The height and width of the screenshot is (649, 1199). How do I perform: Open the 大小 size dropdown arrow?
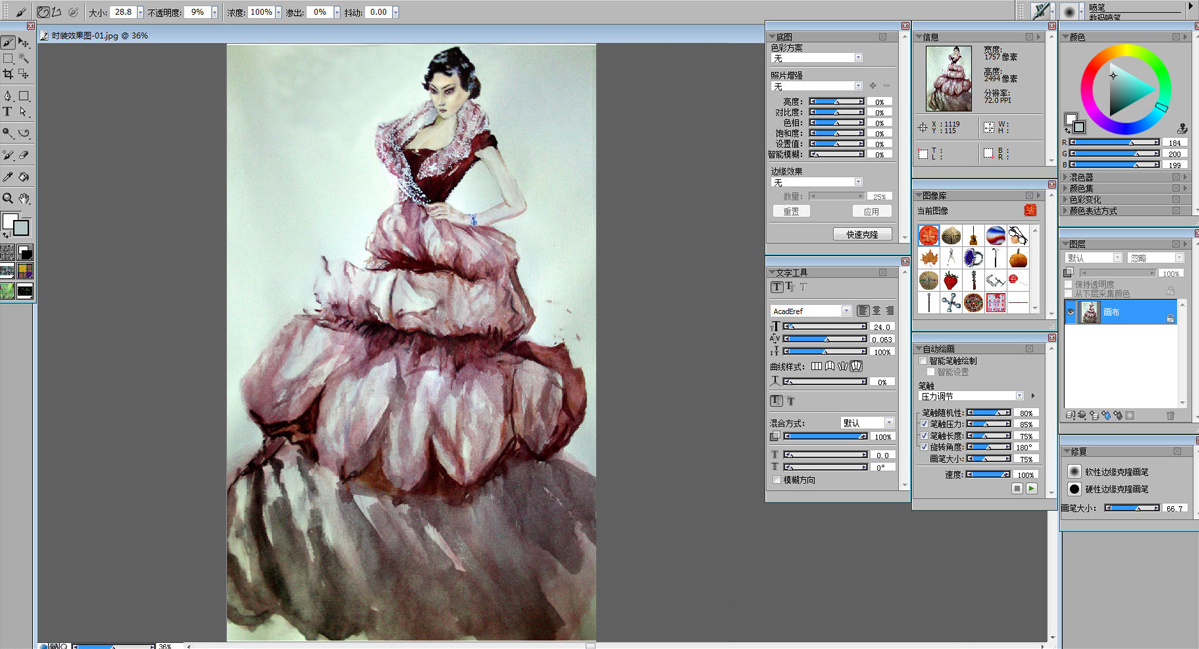[x=140, y=12]
